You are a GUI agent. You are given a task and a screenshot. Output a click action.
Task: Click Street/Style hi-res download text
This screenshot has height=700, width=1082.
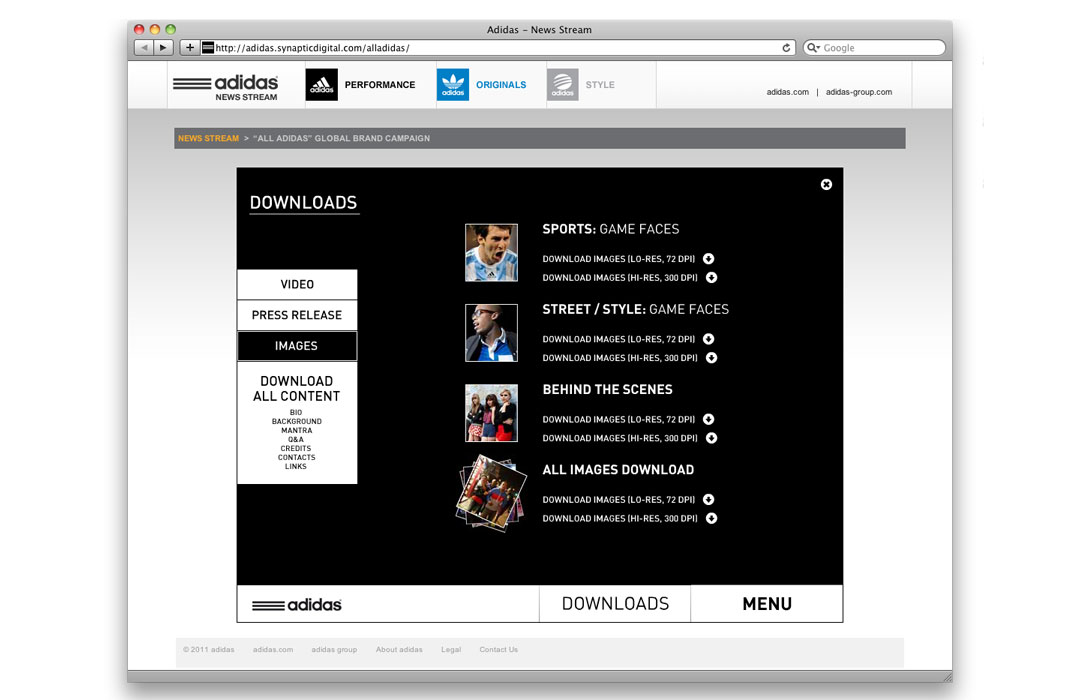[x=620, y=358]
